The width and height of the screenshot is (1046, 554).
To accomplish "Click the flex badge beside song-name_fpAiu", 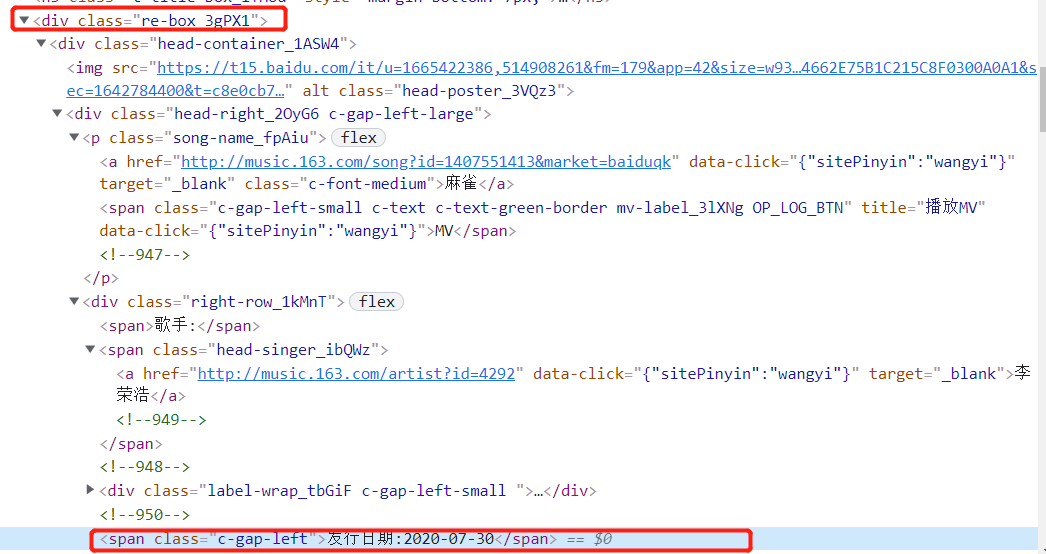I will point(359,137).
